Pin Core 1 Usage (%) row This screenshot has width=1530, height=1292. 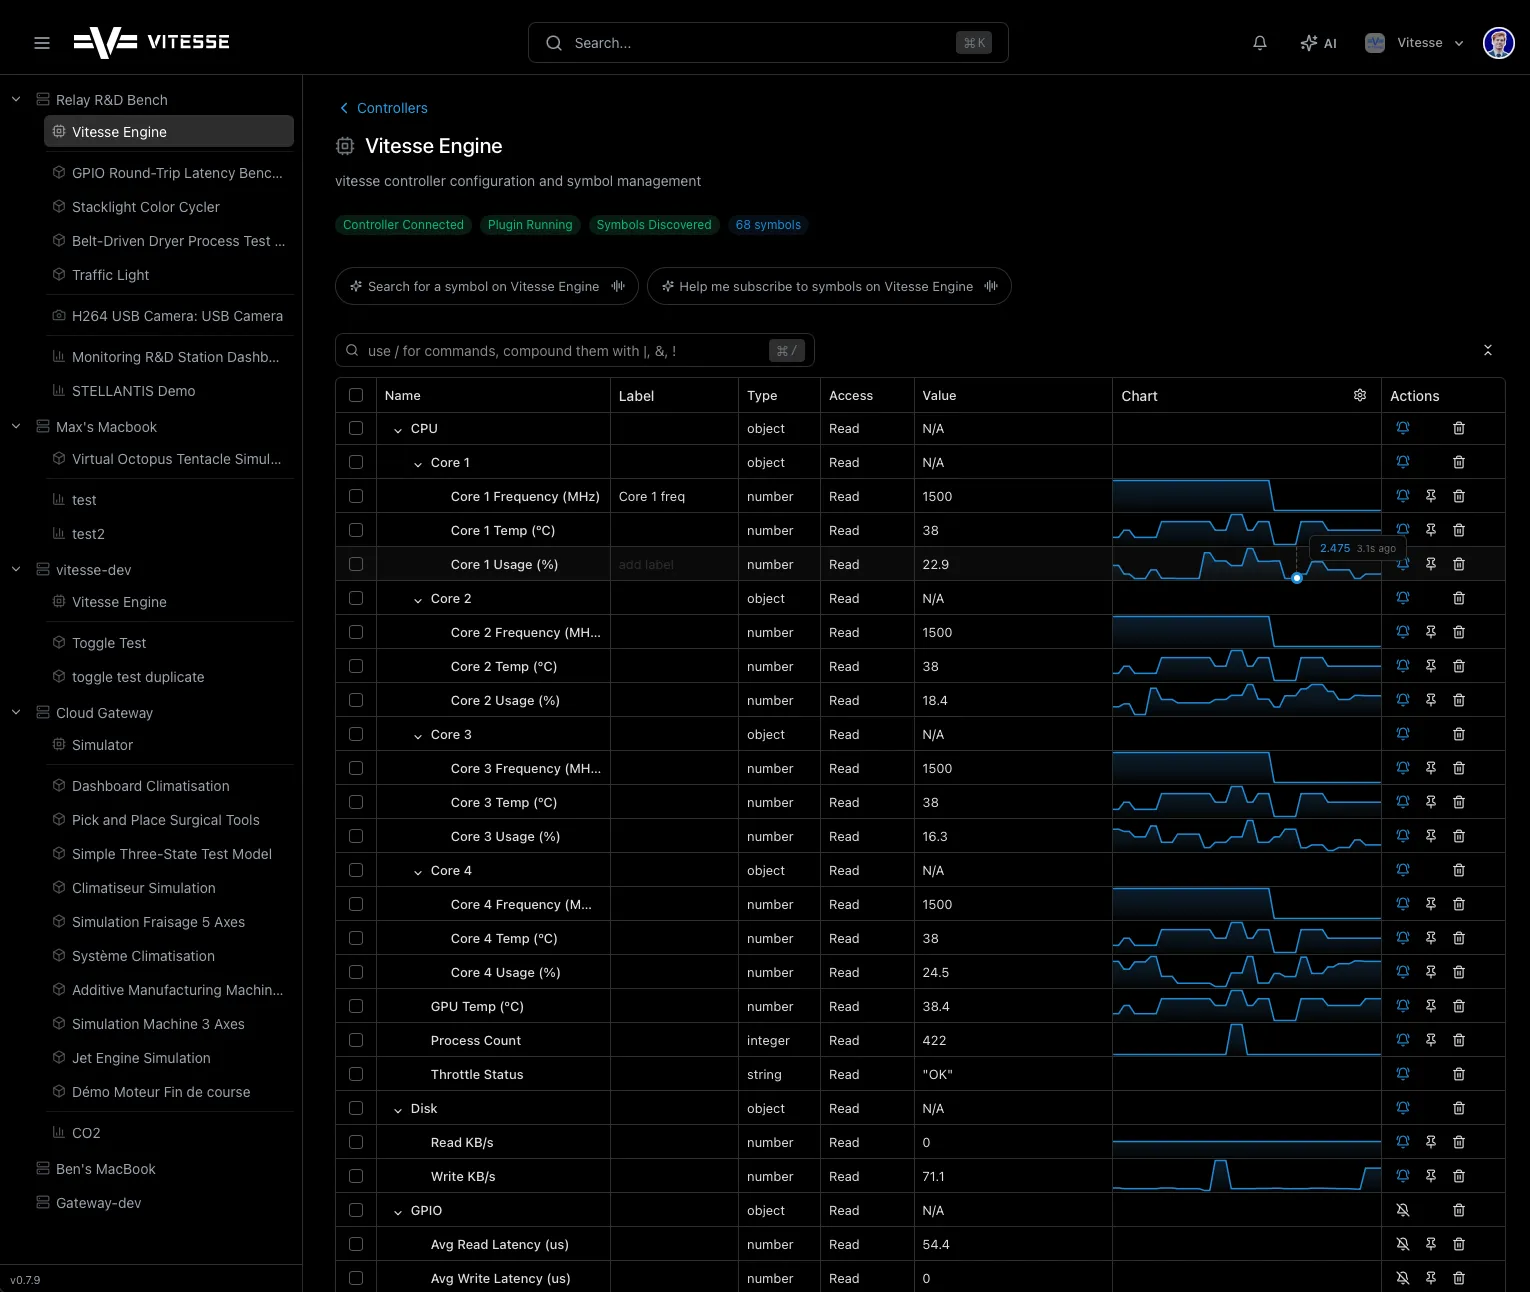coord(1431,564)
